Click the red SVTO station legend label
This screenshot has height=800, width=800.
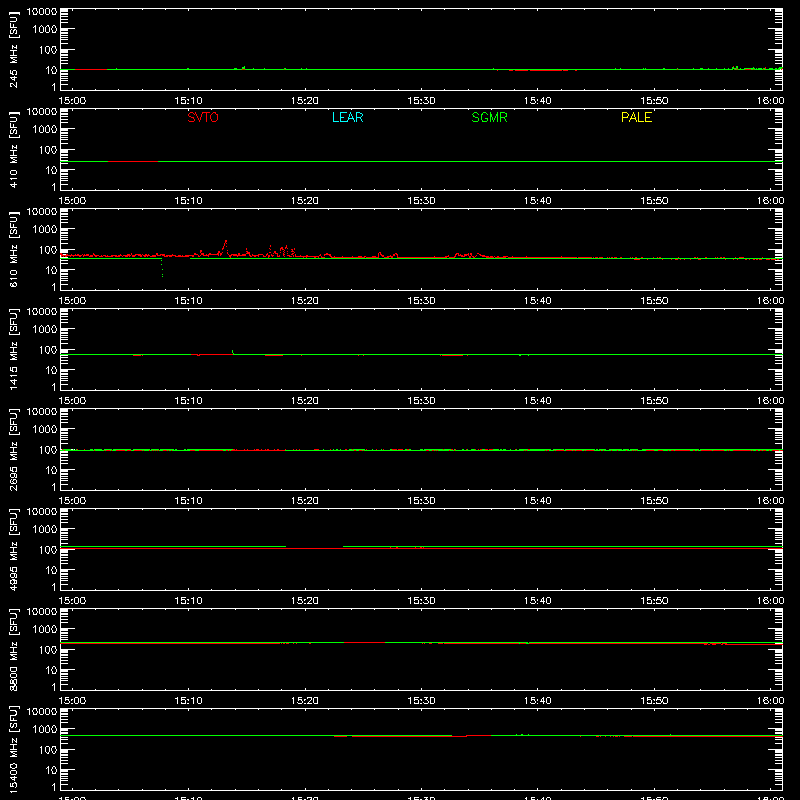point(203,117)
